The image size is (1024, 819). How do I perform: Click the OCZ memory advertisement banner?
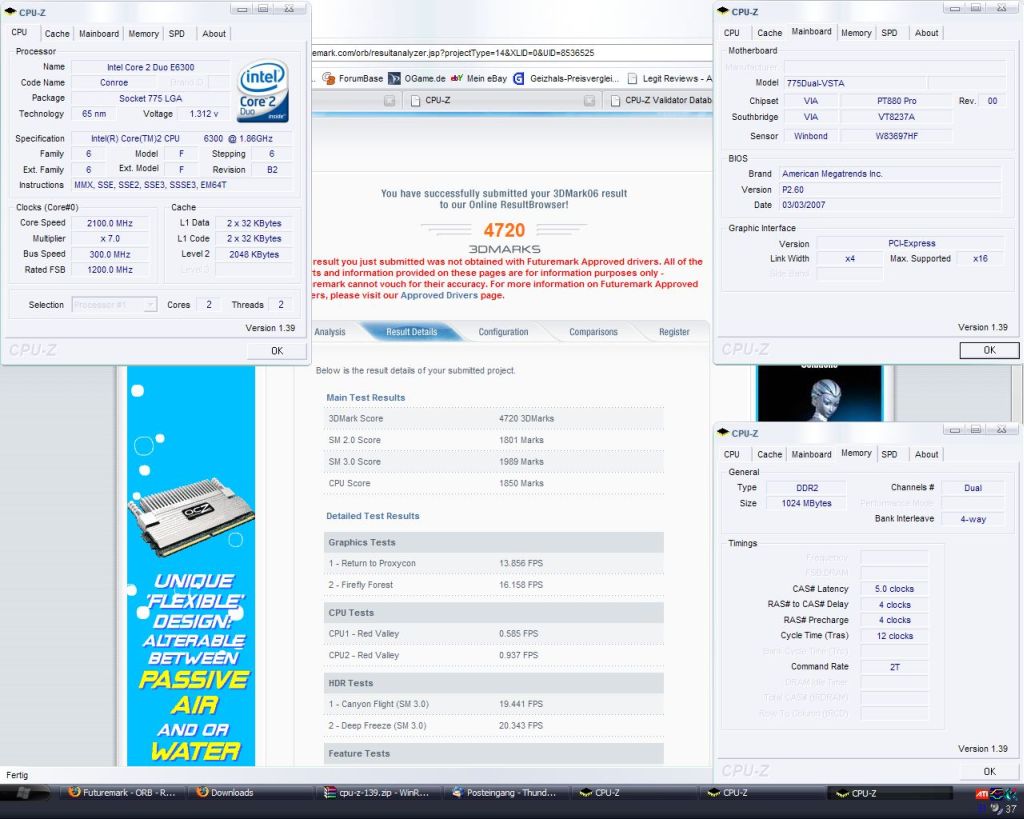[191, 566]
